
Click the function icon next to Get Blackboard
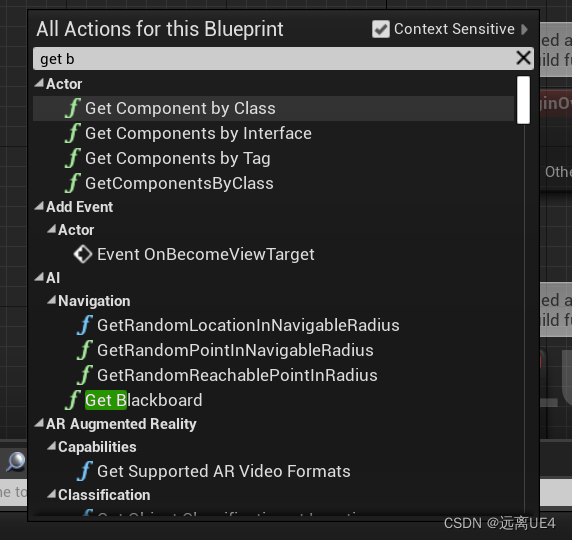[x=73, y=400]
